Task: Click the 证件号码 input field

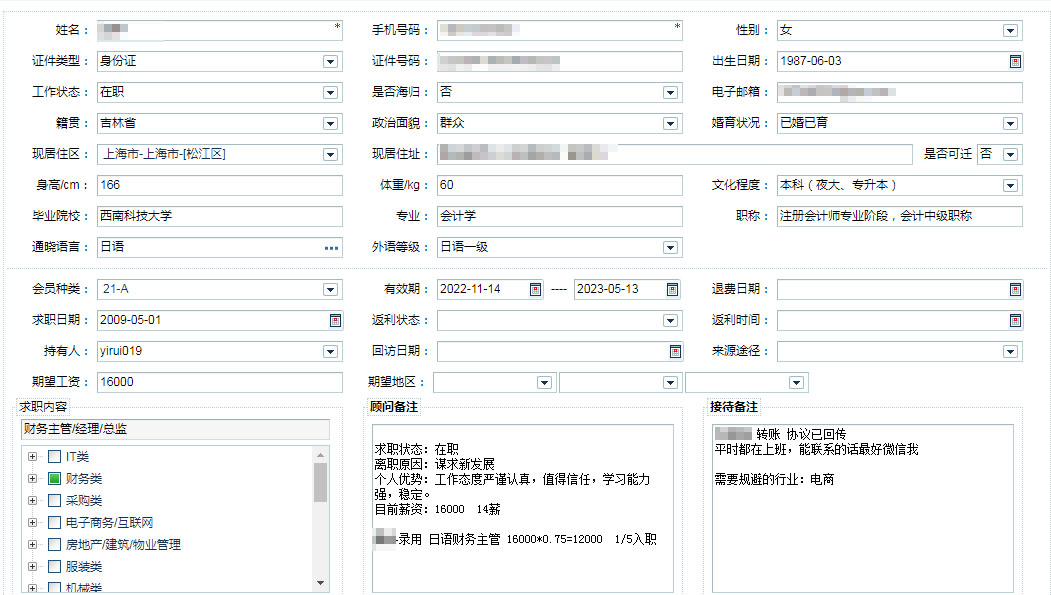Action: point(560,61)
